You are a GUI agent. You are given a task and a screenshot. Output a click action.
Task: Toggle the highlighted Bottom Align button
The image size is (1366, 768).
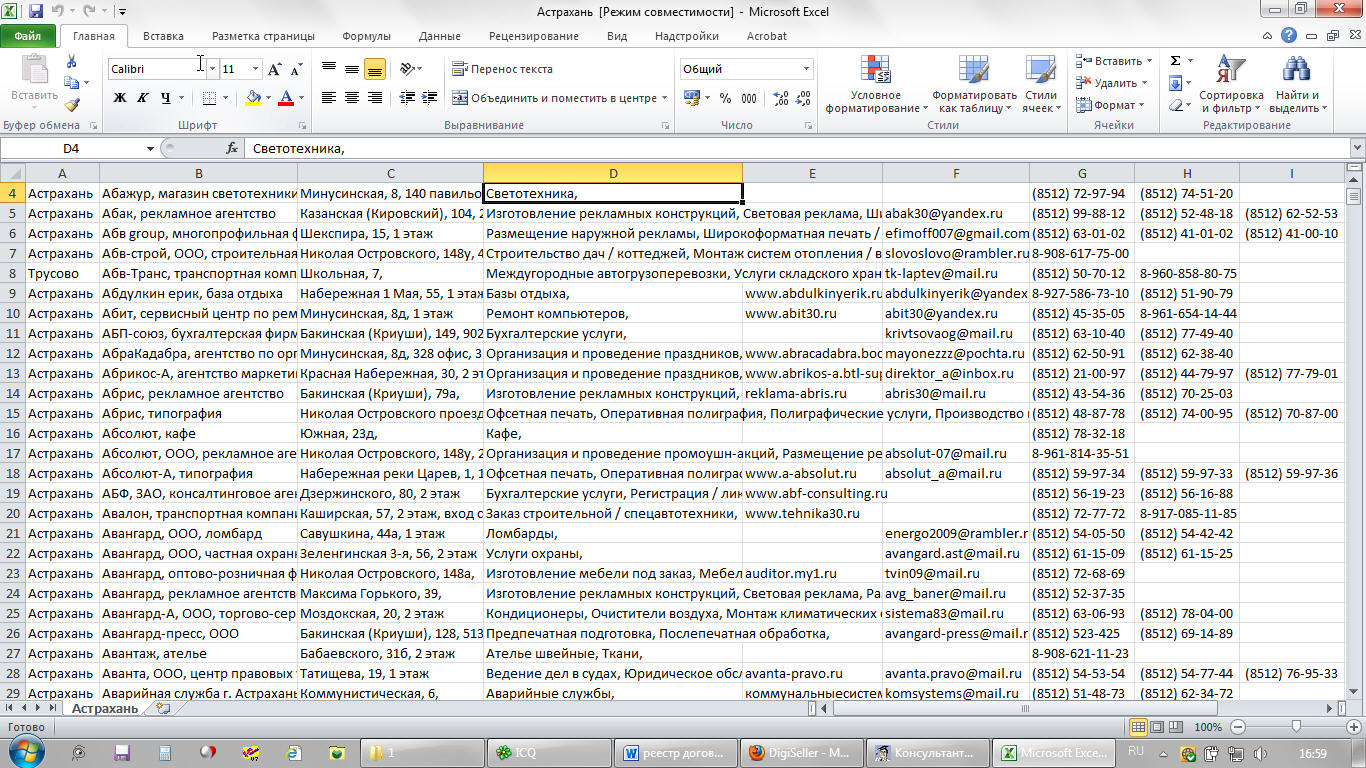[x=375, y=69]
